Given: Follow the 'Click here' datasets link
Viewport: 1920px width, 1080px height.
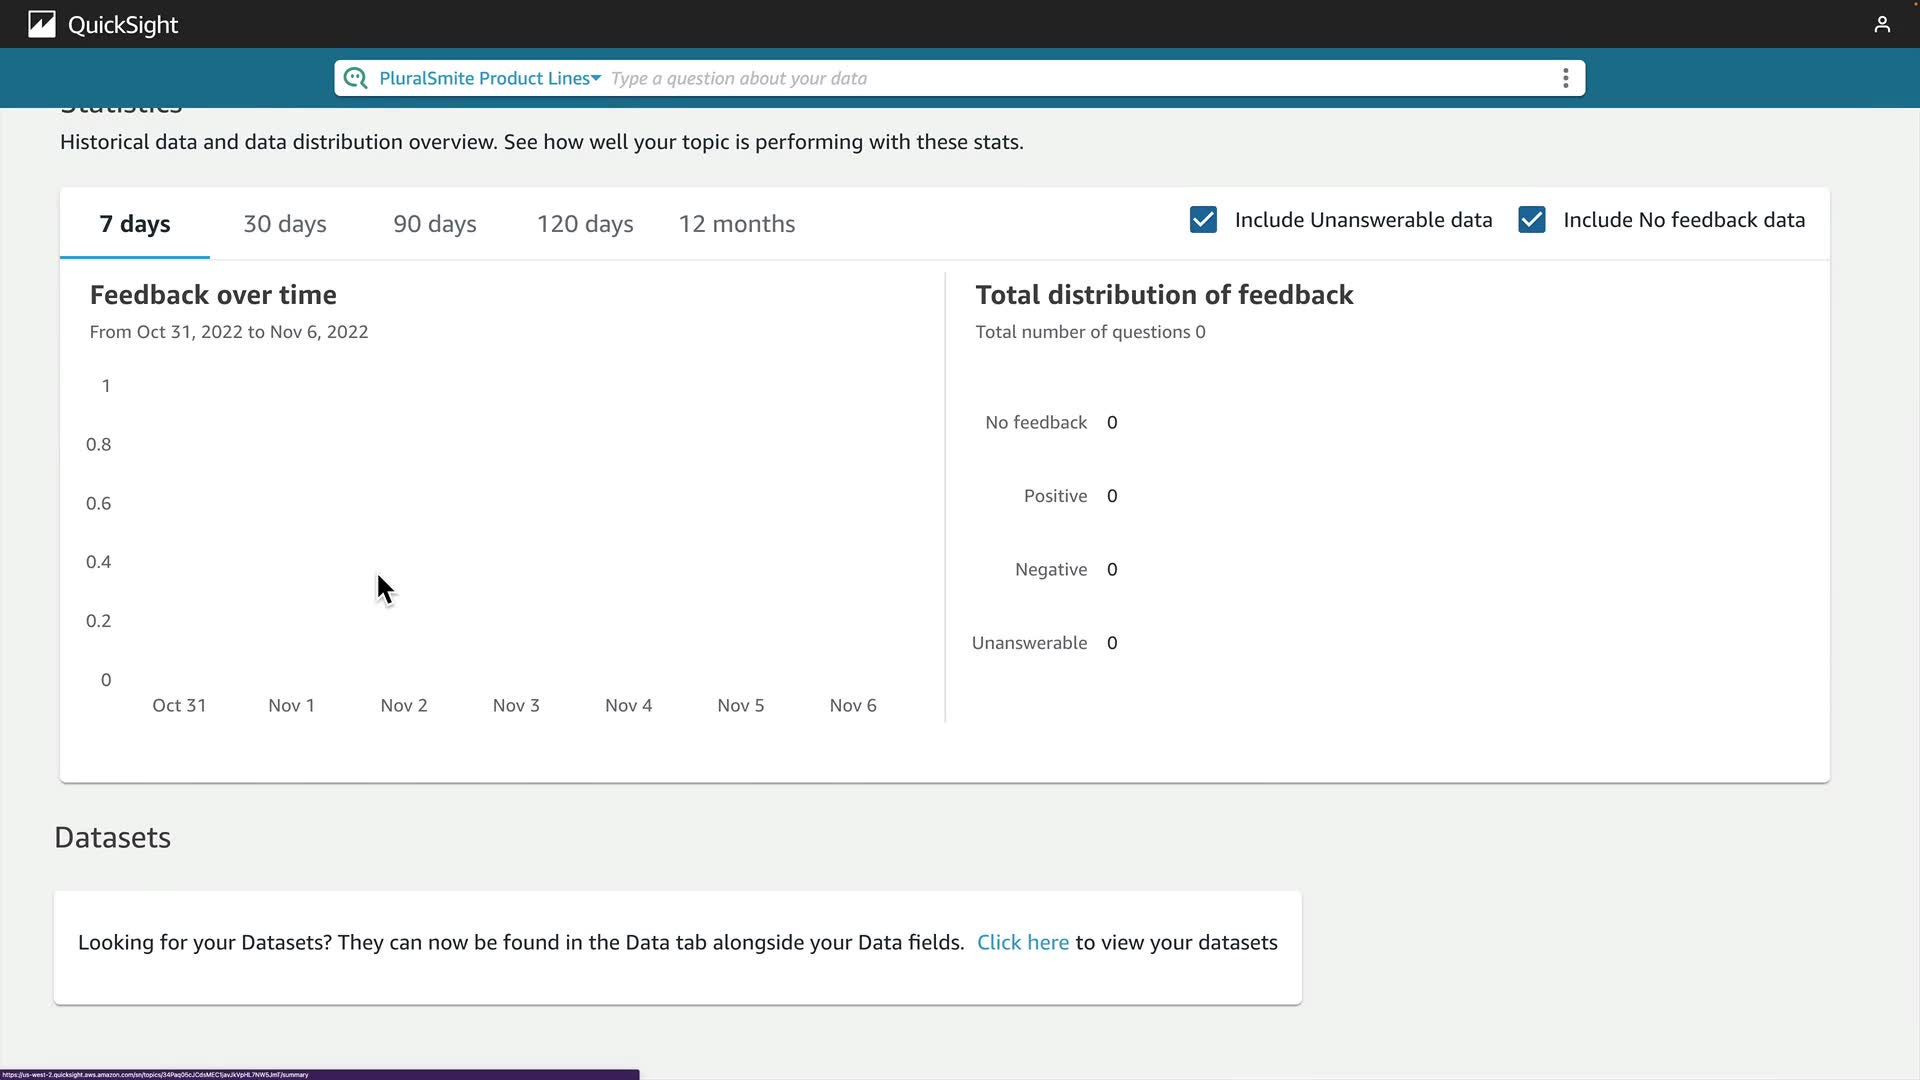Looking at the screenshot, I should coord(1022,943).
